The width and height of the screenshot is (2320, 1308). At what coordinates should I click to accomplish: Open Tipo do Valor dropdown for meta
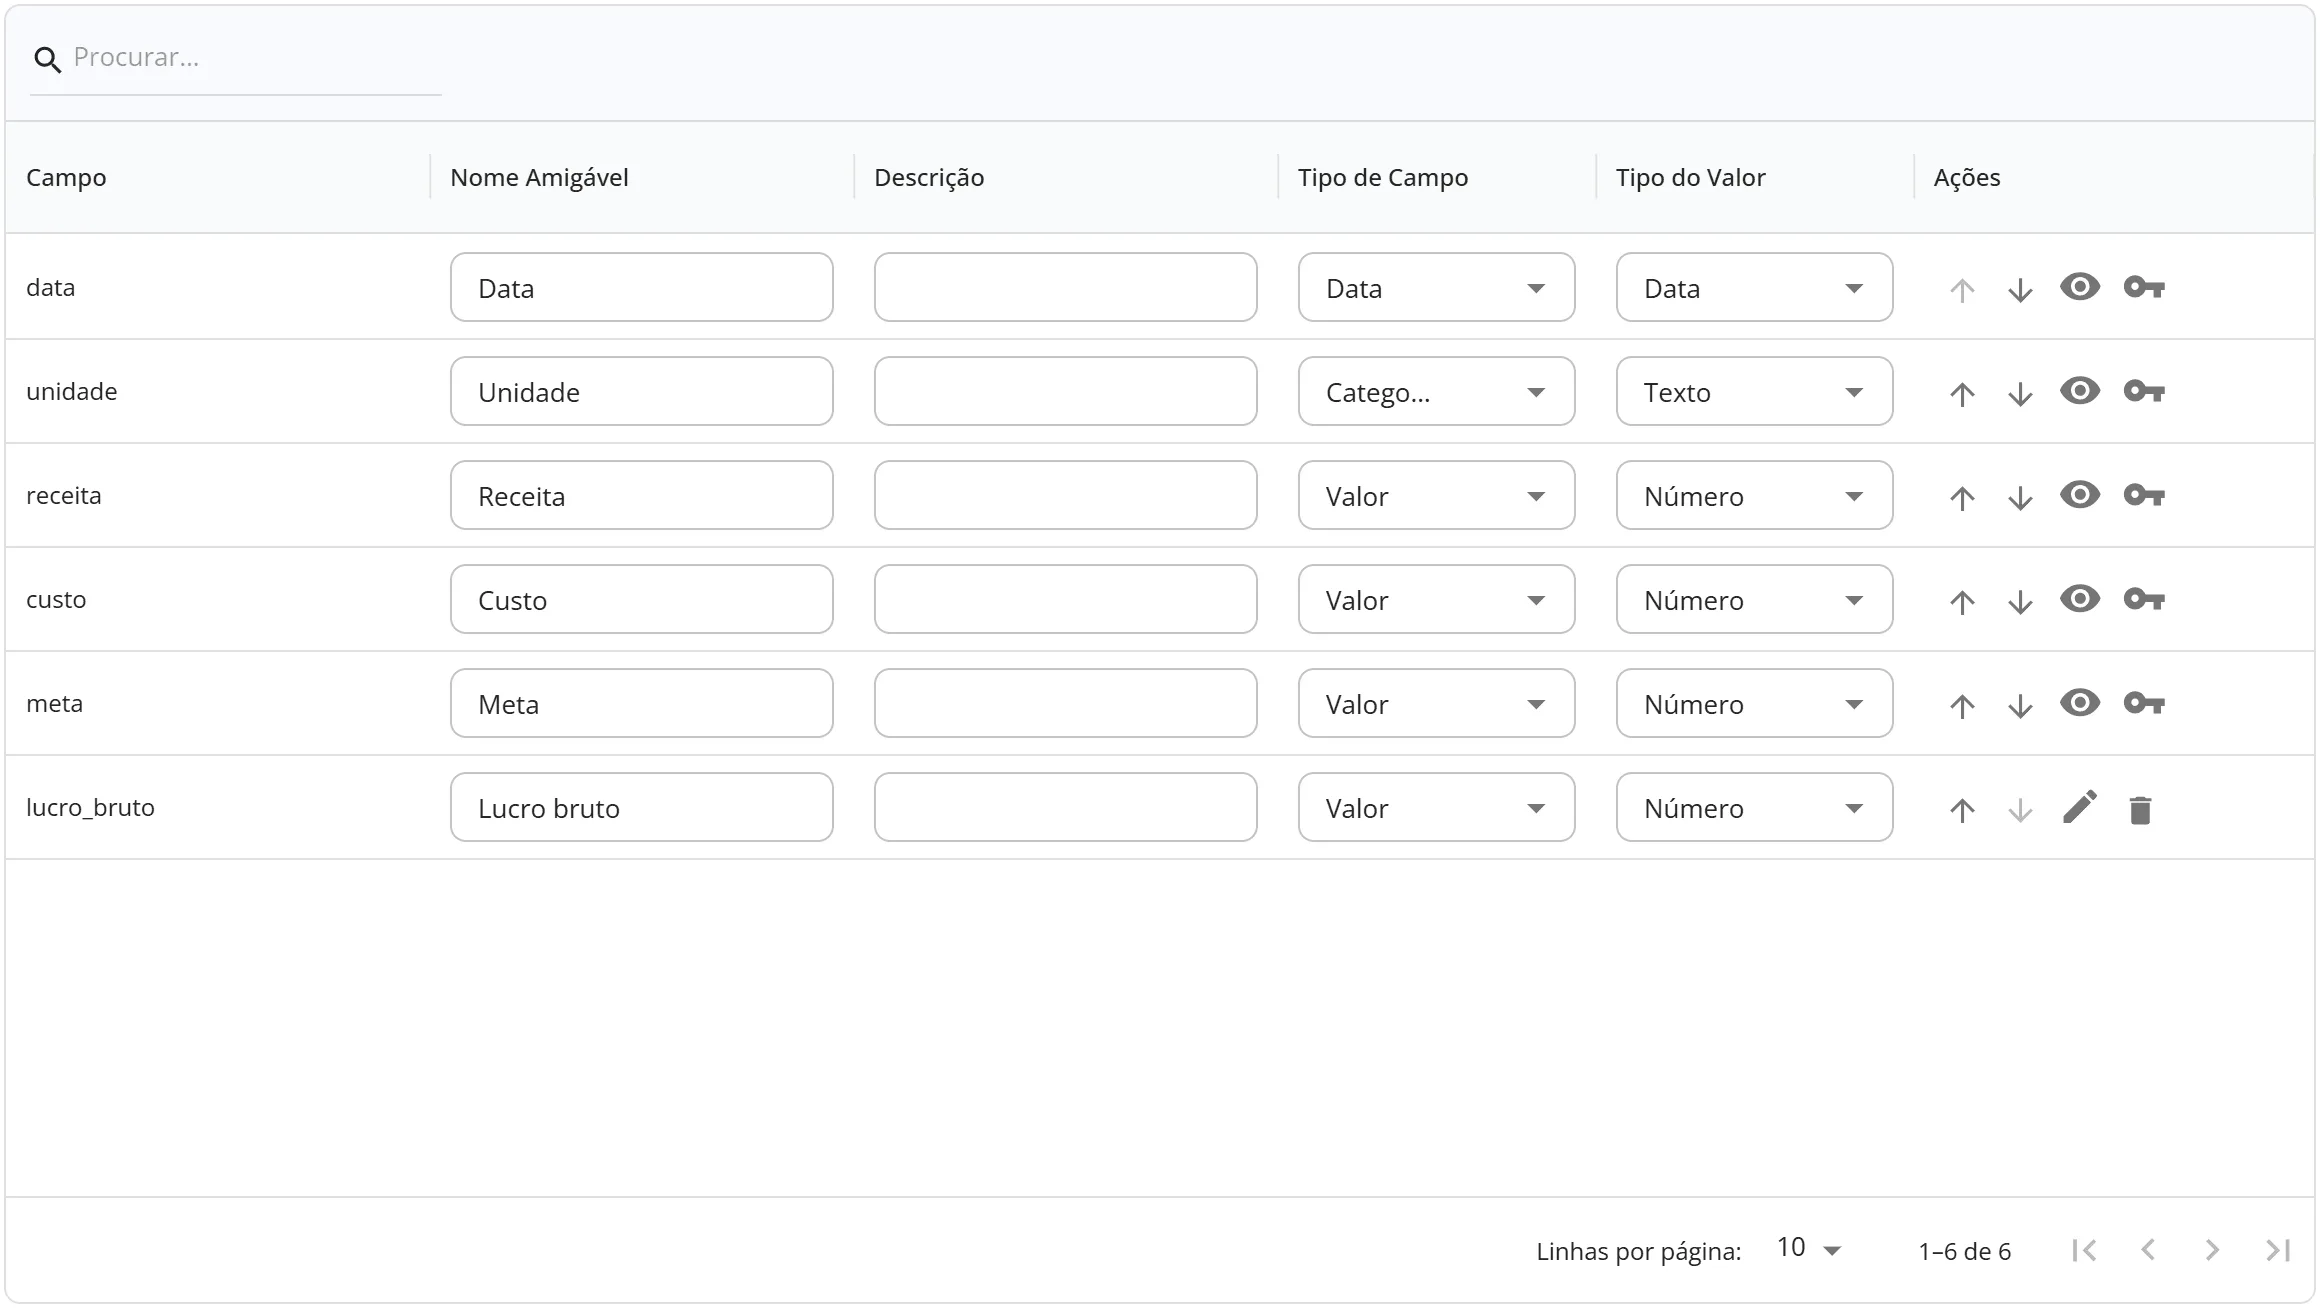(x=1755, y=703)
